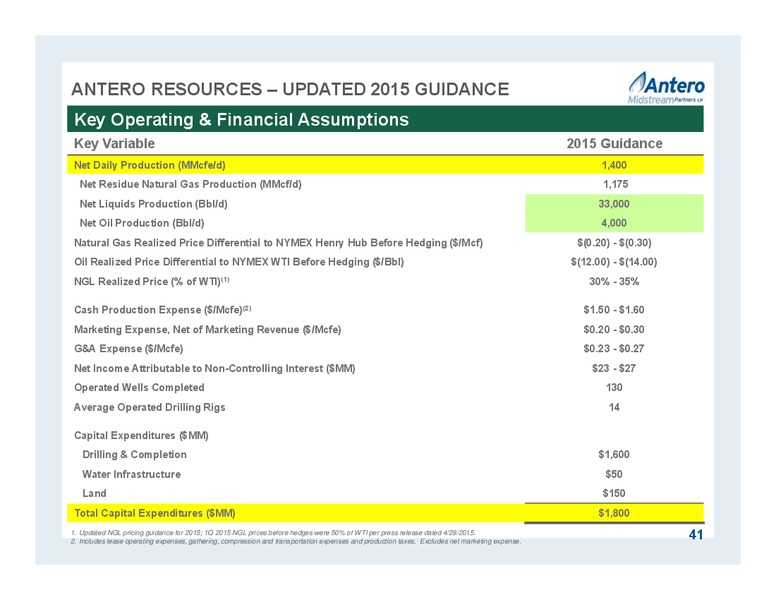
Task: Click 'Marketing Expense, Net of Marketing Revenue' label
Action: click(207, 329)
